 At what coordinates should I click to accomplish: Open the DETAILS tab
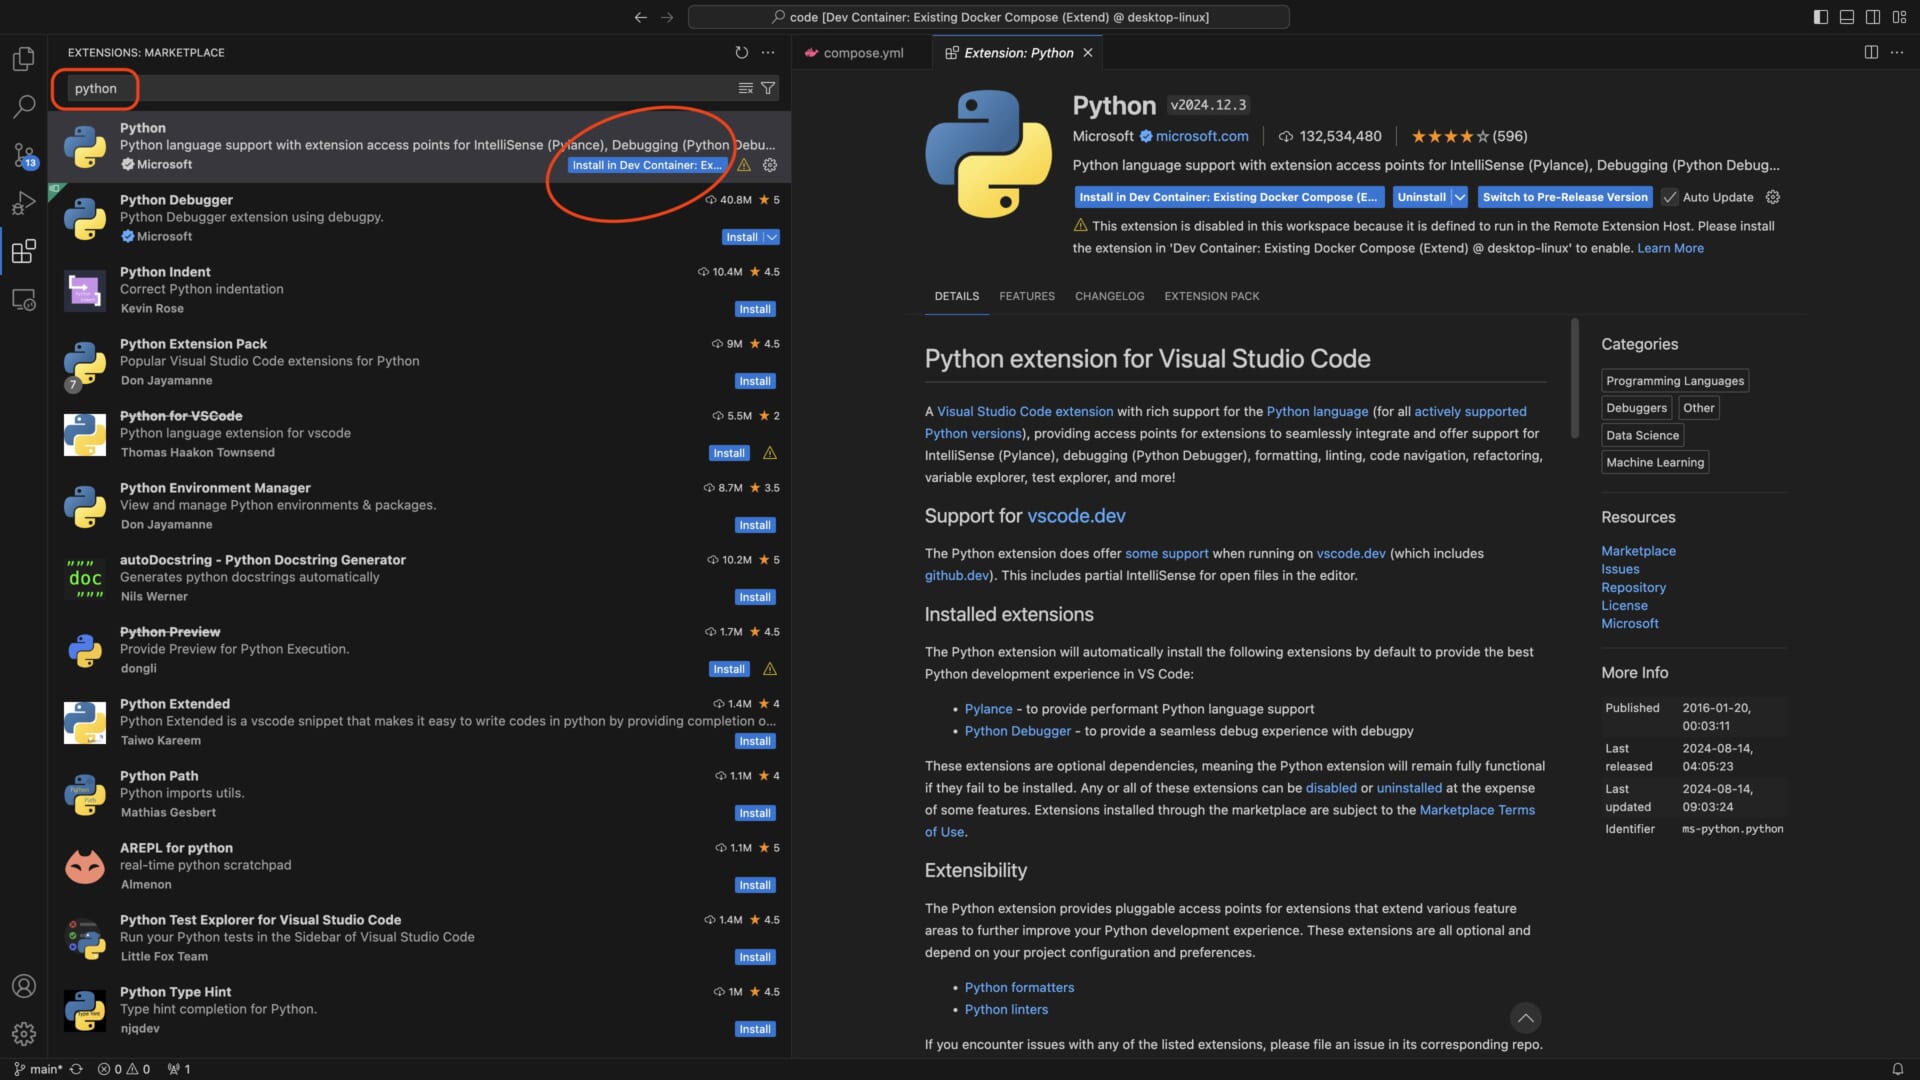[x=957, y=296]
